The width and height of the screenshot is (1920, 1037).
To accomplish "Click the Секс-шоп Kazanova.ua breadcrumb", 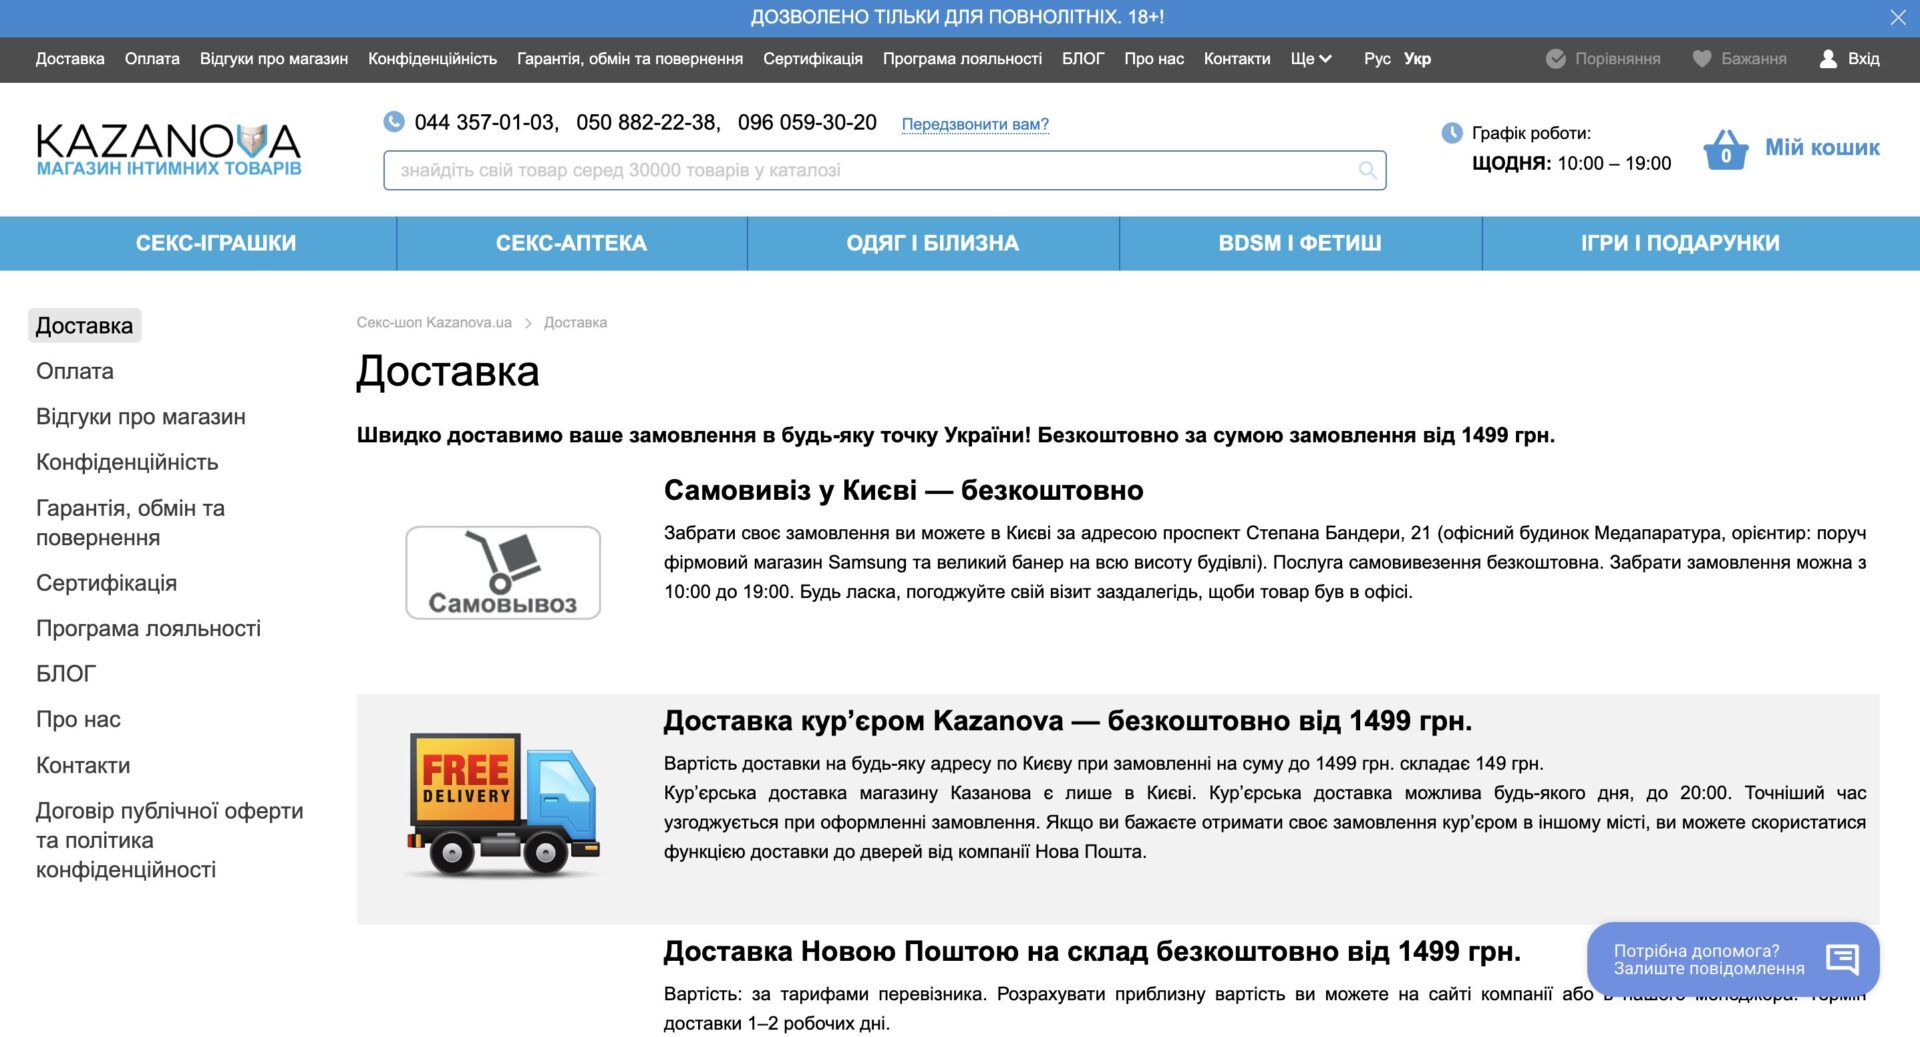I will (434, 322).
